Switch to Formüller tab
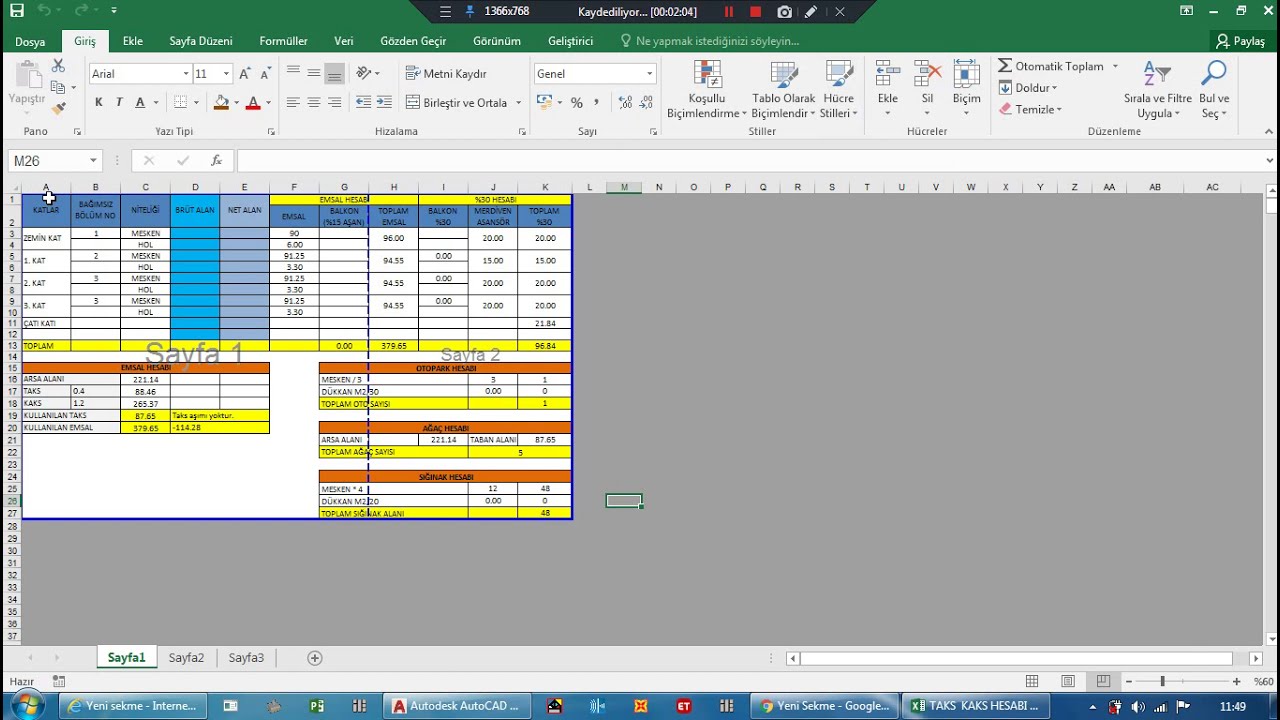1280x720 pixels. tap(284, 41)
